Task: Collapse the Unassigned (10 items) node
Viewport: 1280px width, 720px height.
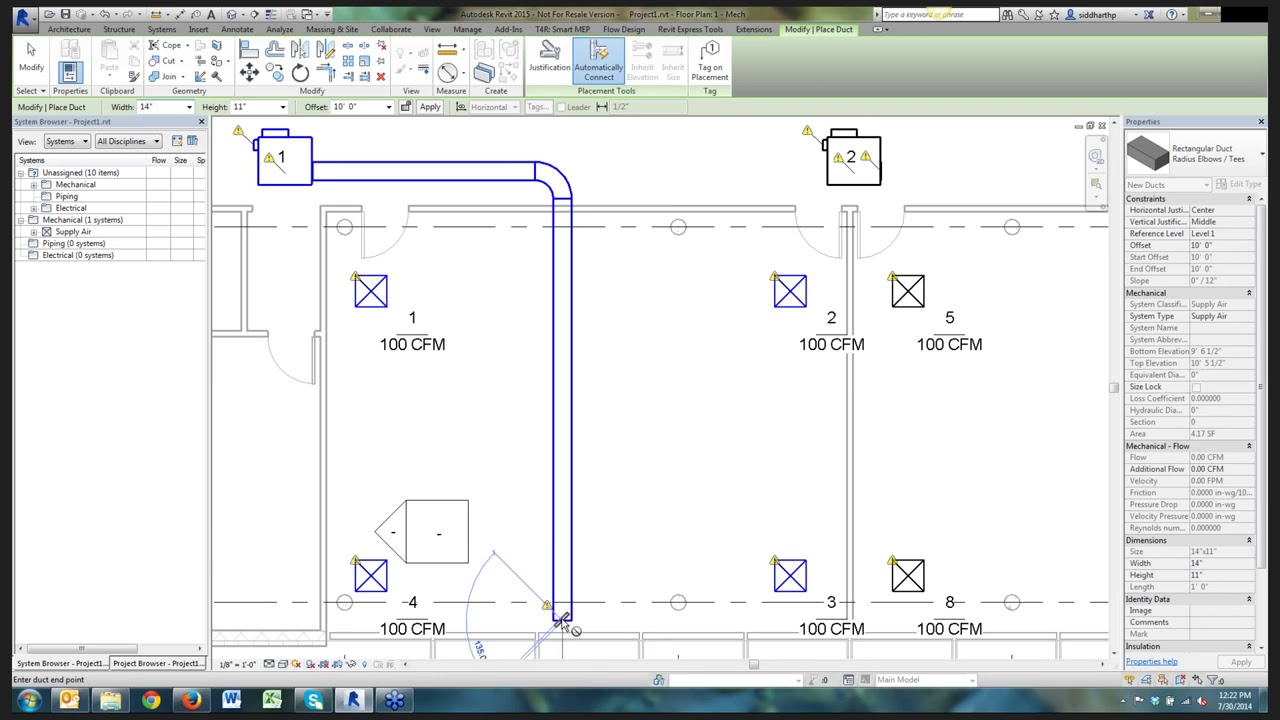Action: (x=21, y=173)
